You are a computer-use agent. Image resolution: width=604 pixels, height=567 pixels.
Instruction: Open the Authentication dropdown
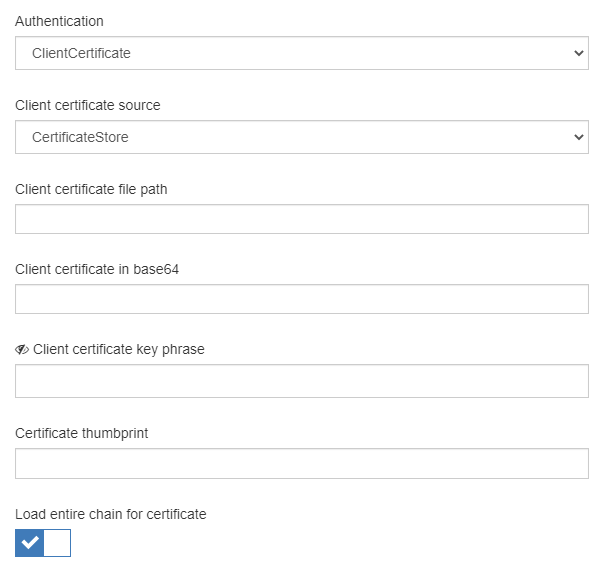tap(300, 54)
